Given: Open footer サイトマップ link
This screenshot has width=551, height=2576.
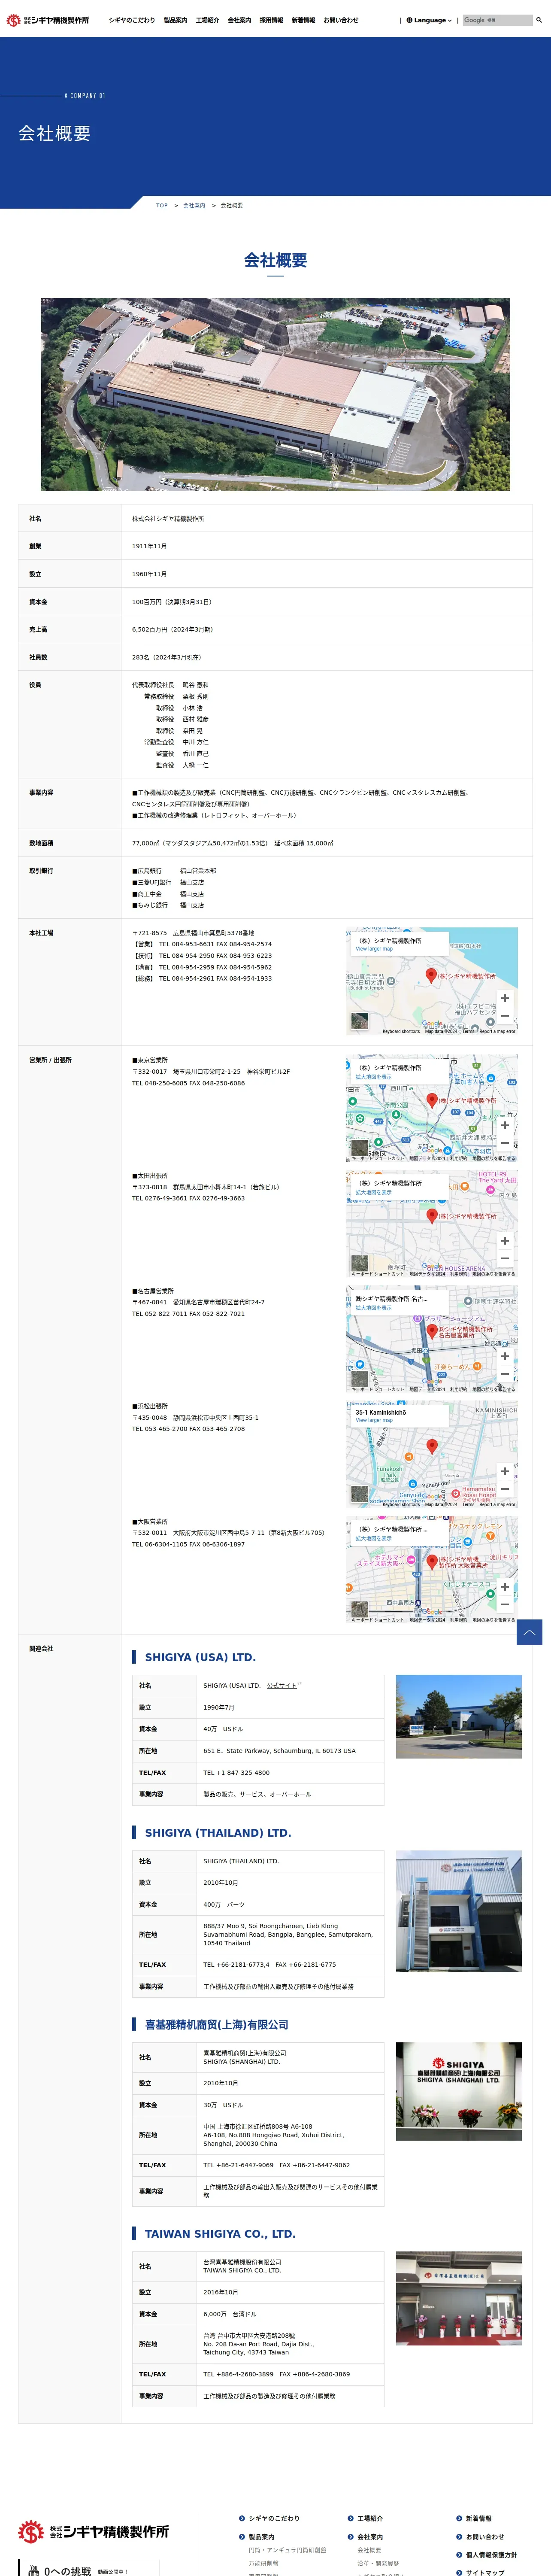Looking at the screenshot, I should click(485, 2572).
